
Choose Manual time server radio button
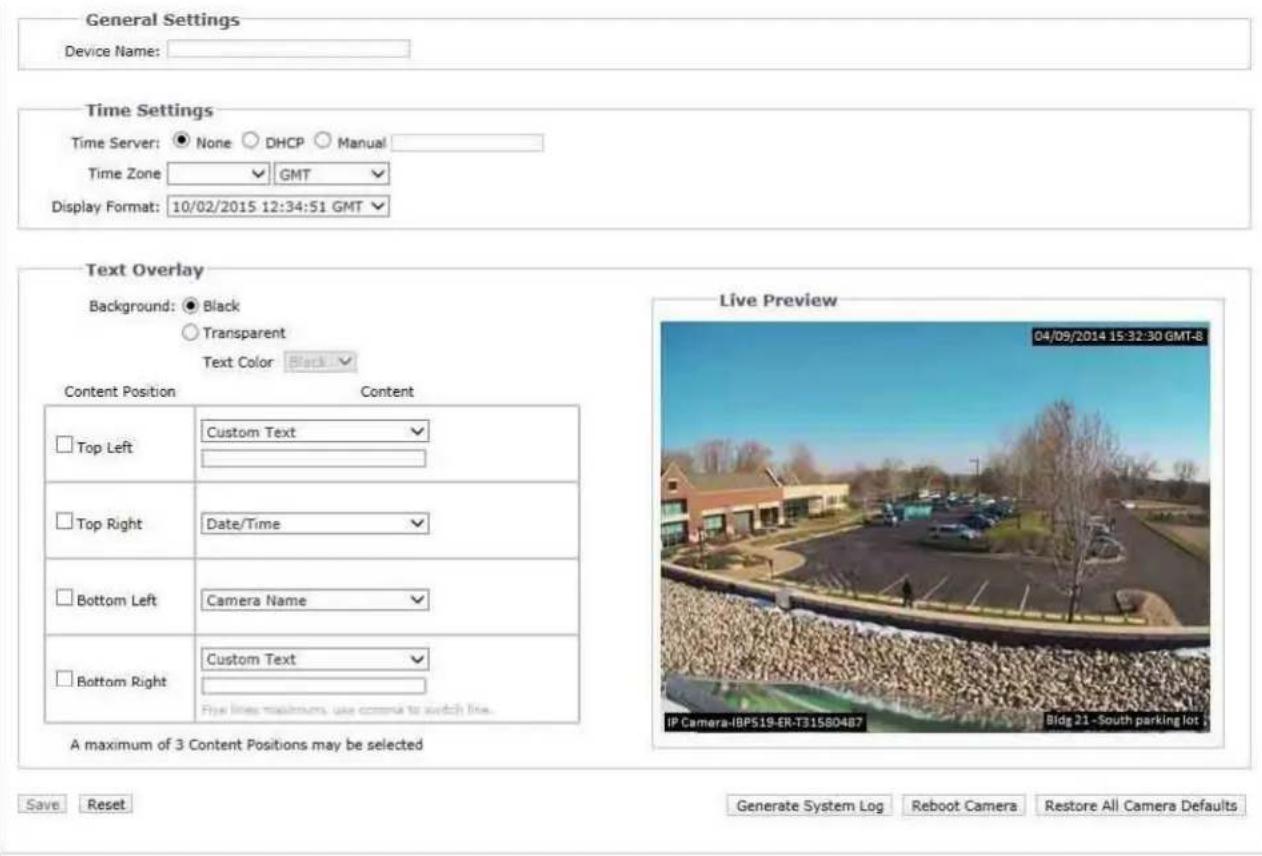click(x=323, y=142)
